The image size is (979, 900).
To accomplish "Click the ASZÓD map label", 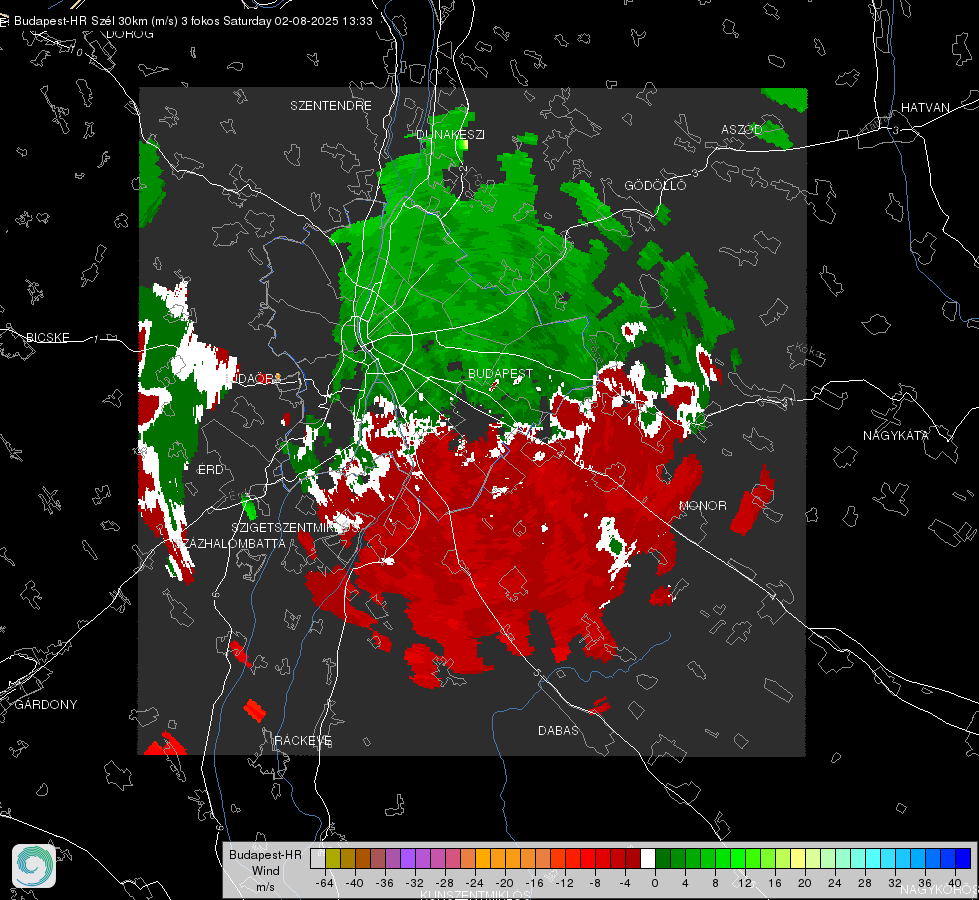I will pos(741,129).
